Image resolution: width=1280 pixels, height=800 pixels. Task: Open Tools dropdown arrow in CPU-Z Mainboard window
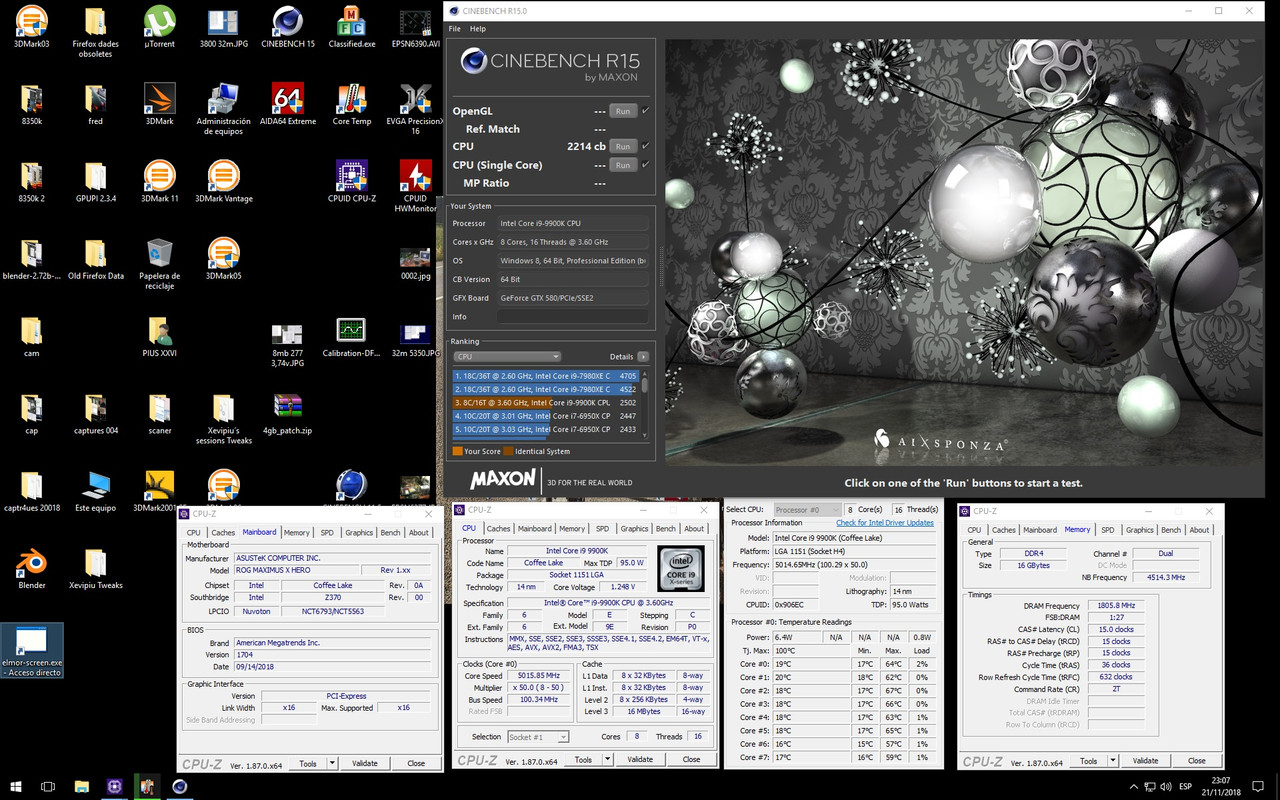[331, 763]
